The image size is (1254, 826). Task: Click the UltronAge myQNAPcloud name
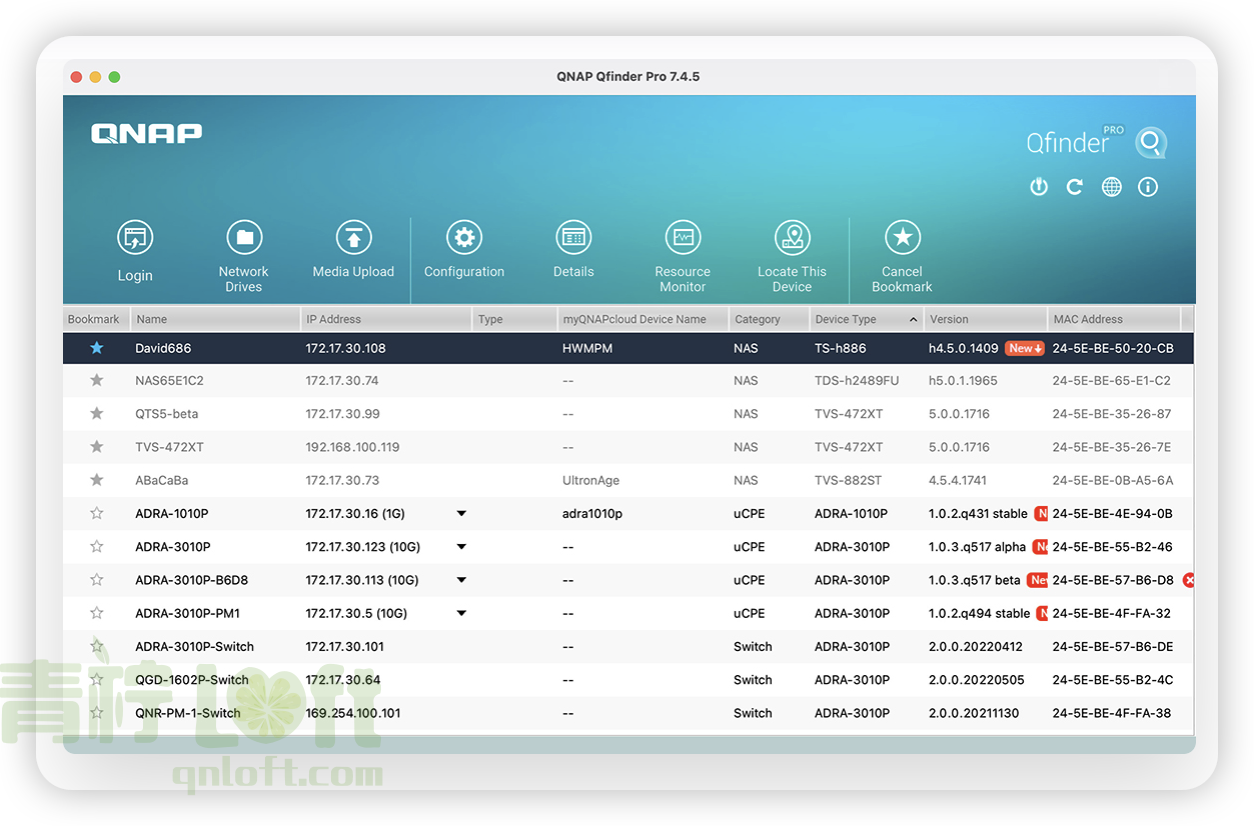click(591, 480)
